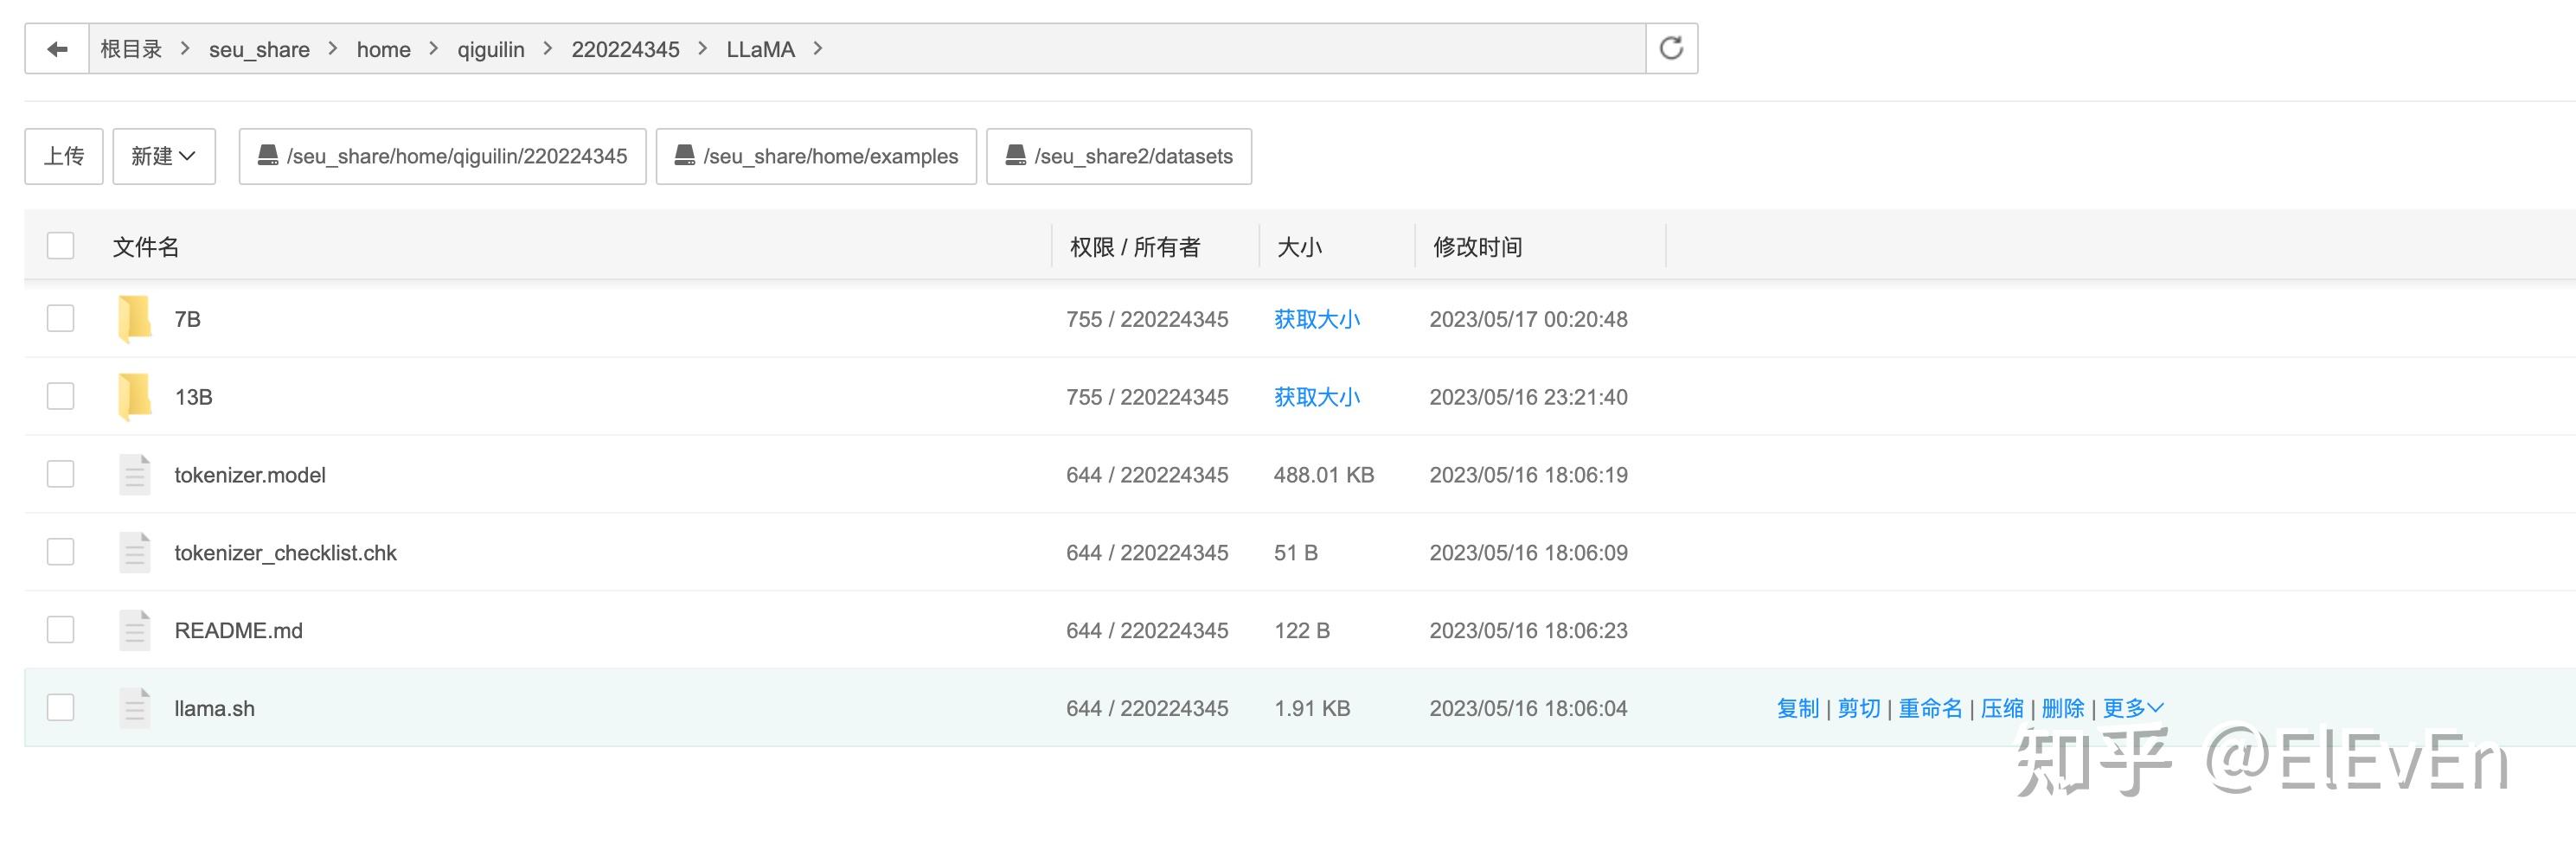Sort by 大小 column header
The width and height of the screenshot is (2576, 863).
1299,247
